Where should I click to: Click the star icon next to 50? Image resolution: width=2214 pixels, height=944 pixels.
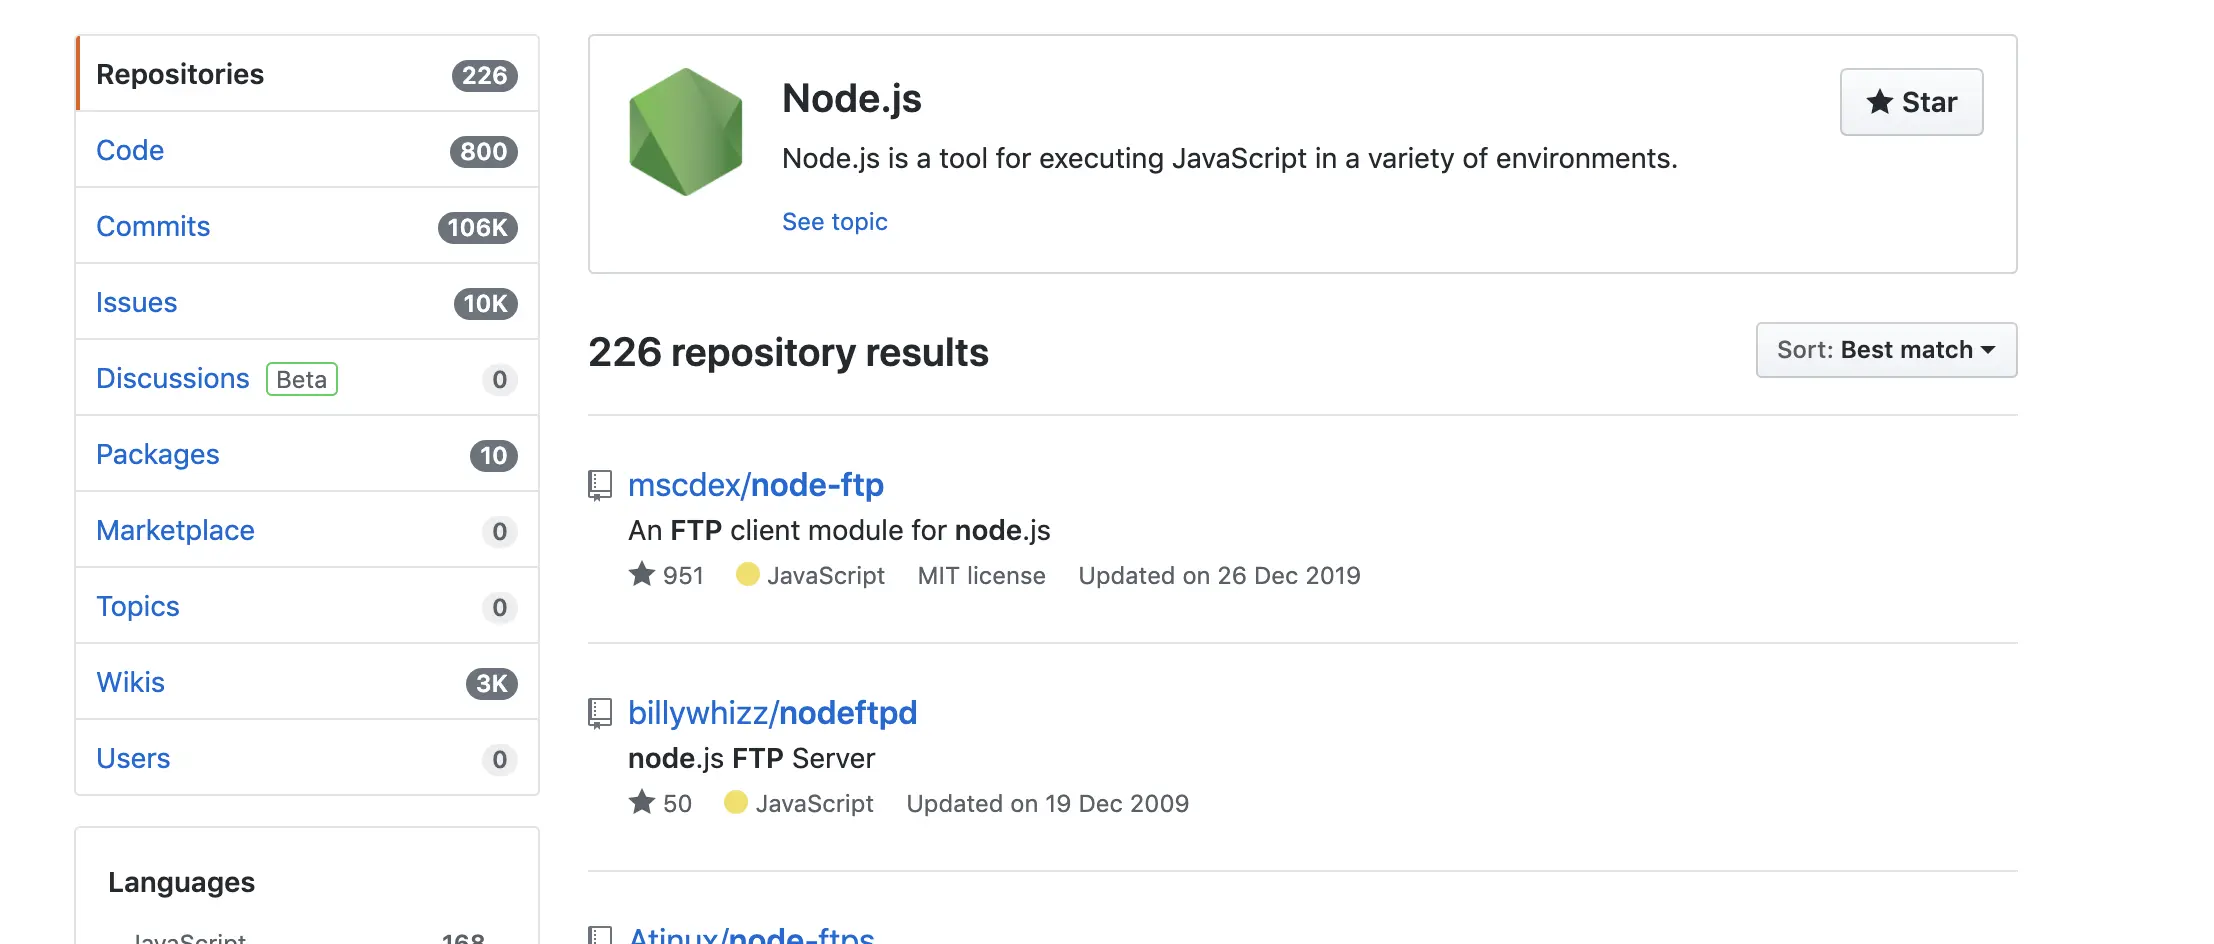(642, 803)
